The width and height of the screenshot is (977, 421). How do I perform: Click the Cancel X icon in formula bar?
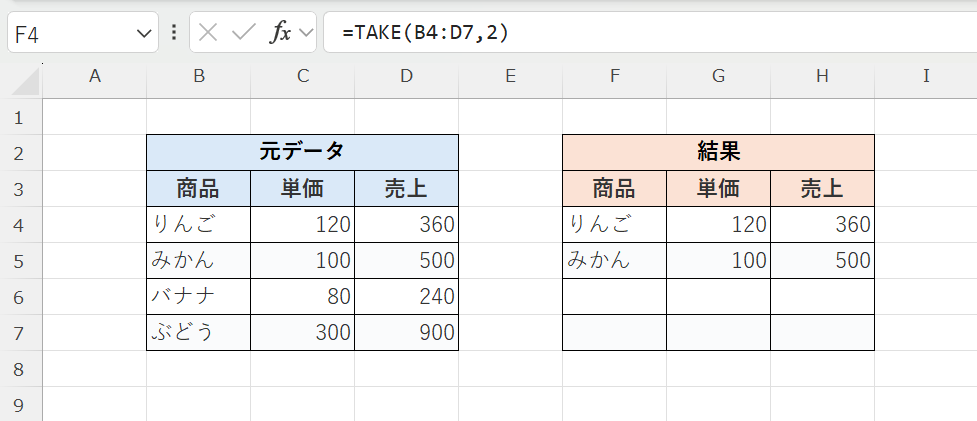[208, 32]
